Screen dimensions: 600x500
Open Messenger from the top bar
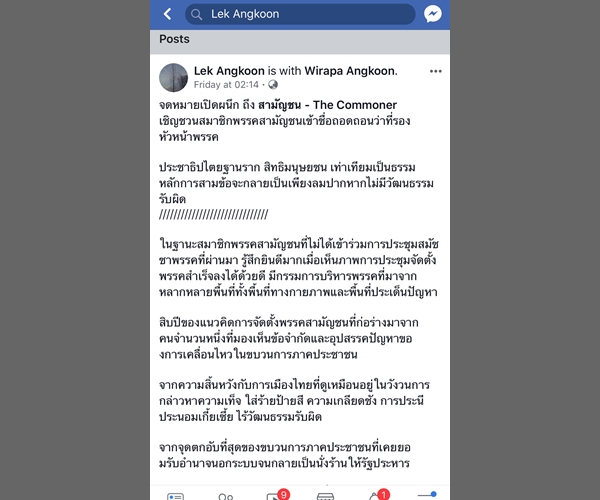tap(432, 14)
